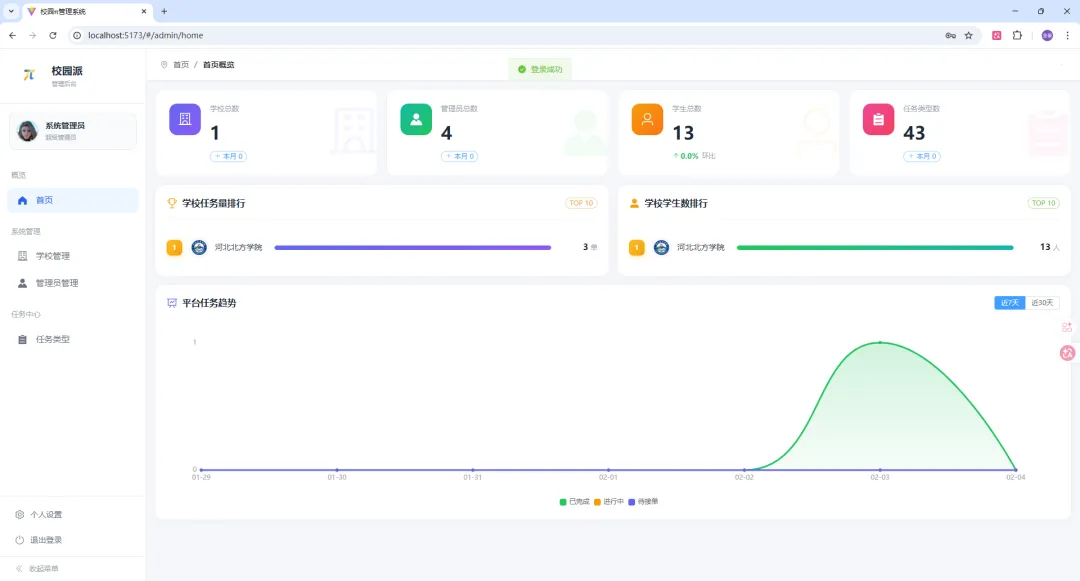Click the green 管理员总数 card icon
This screenshot has height=581, width=1080.
416,119
